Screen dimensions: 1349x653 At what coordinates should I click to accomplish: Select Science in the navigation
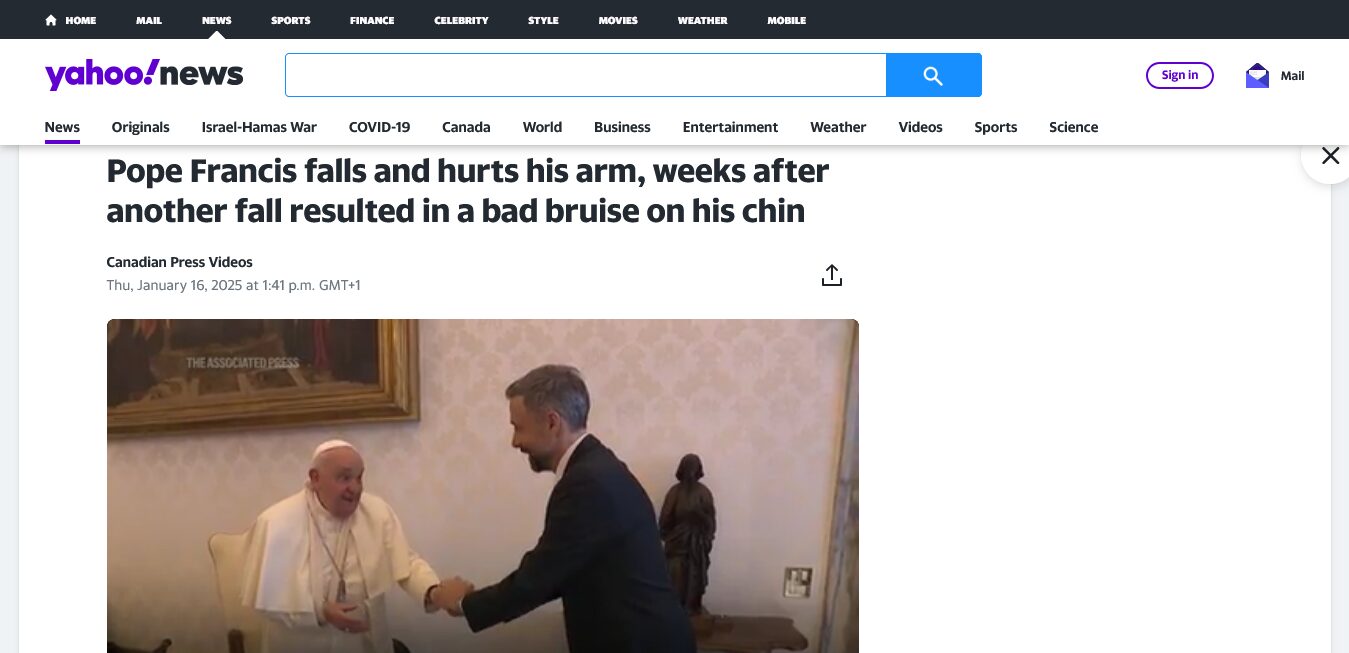pyautogui.click(x=1073, y=127)
